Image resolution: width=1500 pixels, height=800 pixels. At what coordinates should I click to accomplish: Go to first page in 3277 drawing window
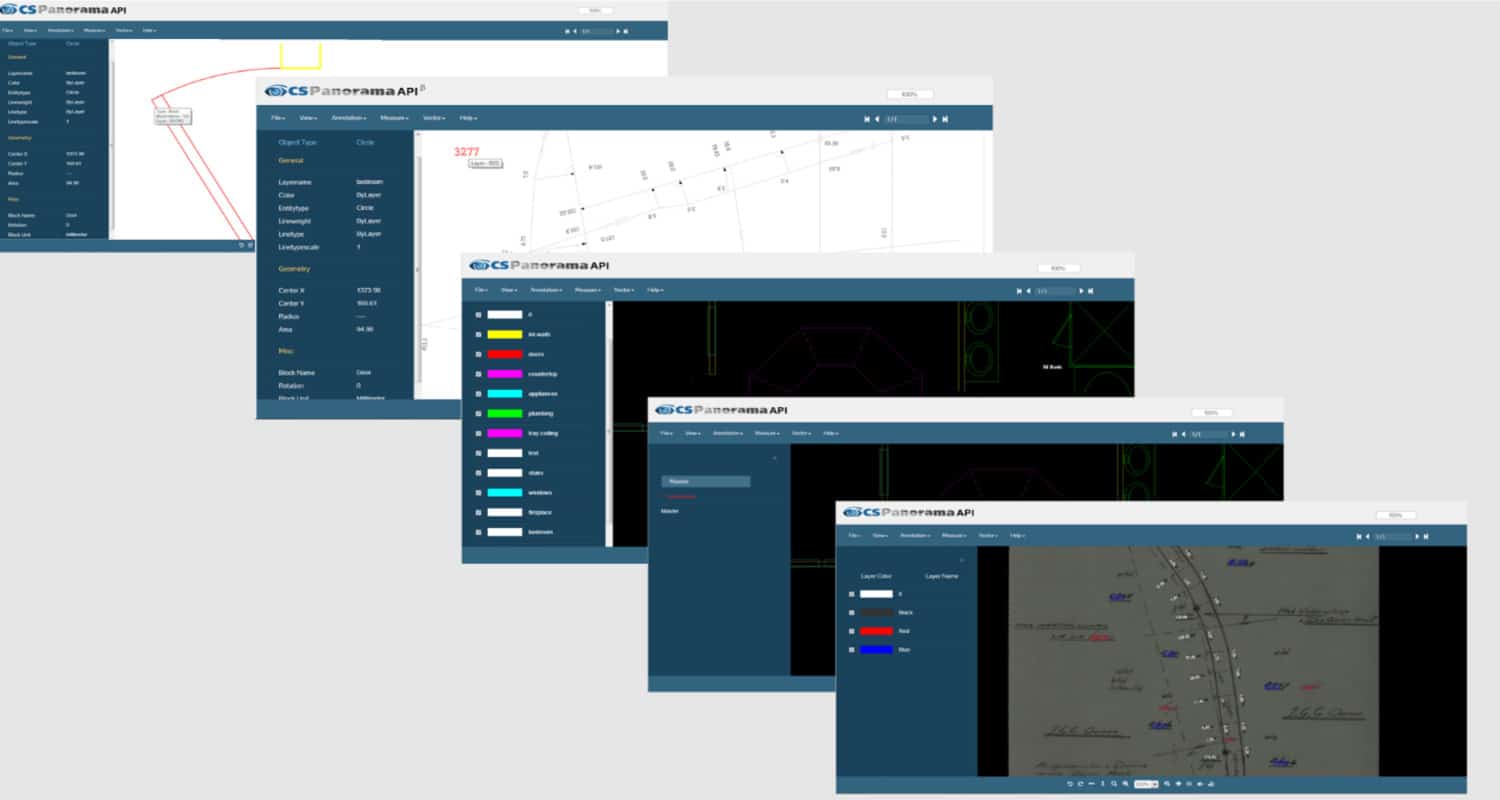[x=867, y=119]
